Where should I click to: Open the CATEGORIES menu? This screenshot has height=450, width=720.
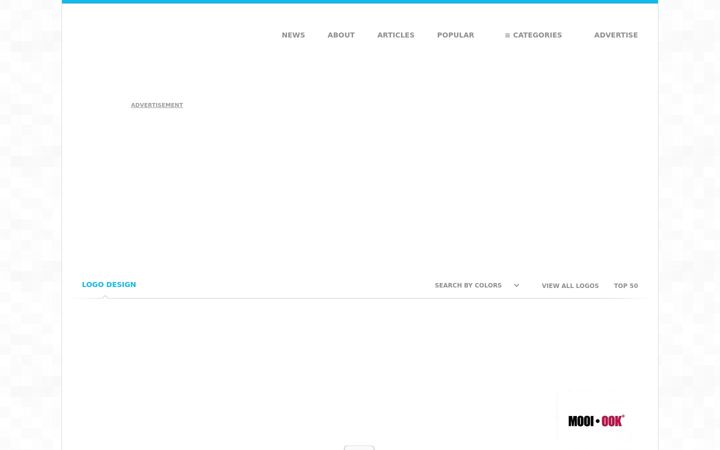point(533,35)
